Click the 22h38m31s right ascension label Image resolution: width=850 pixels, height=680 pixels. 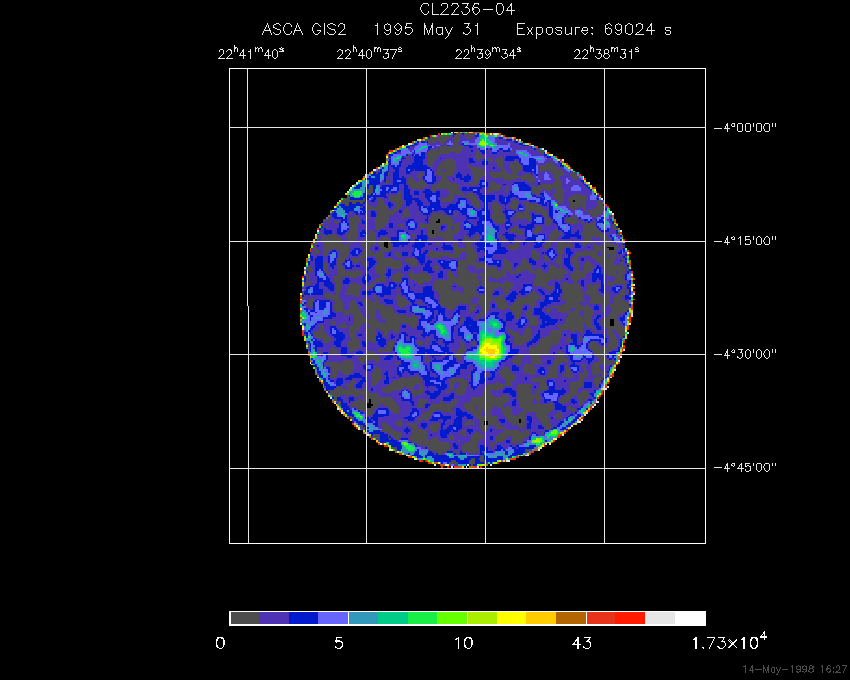607,54
